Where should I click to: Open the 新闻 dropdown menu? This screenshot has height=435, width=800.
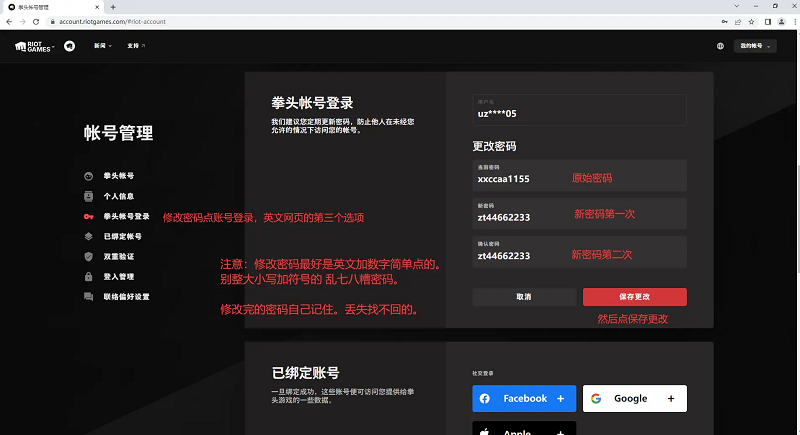pyautogui.click(x=103, y=46)
